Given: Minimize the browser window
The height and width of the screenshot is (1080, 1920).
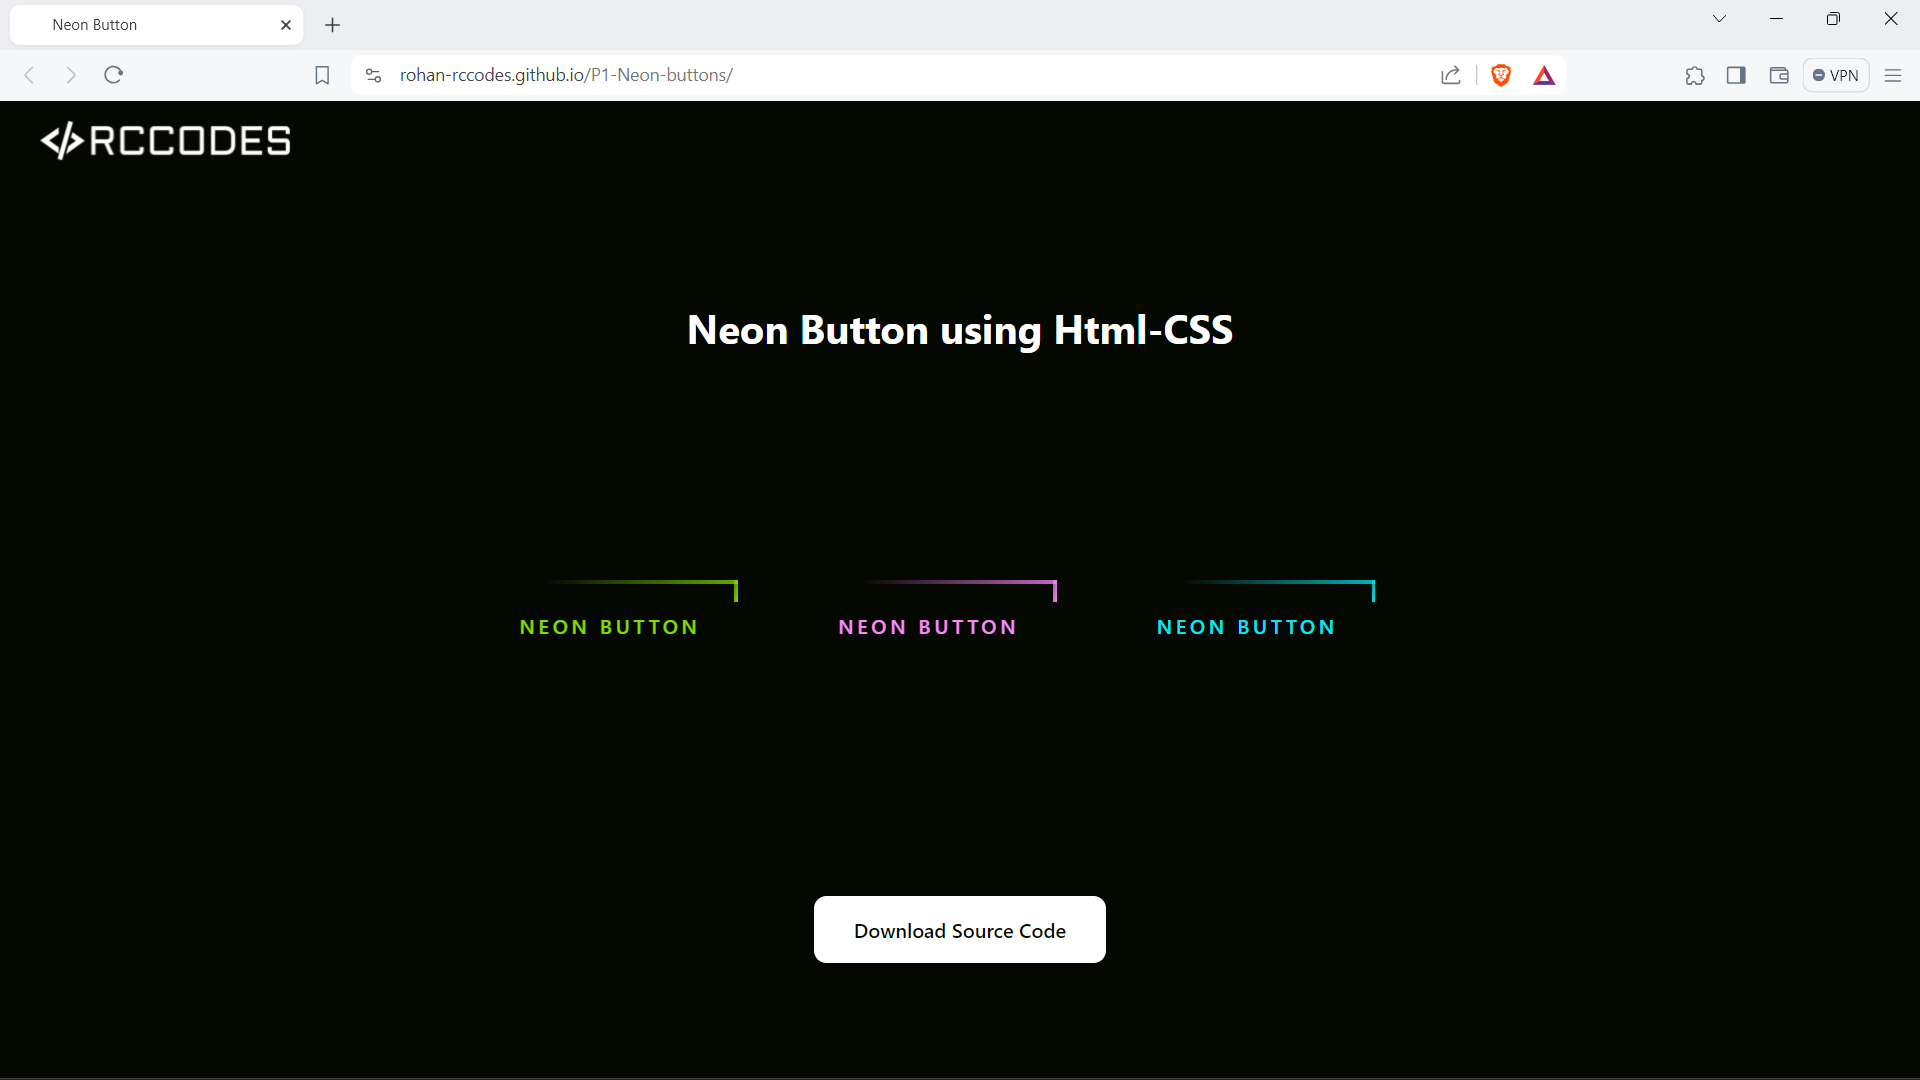Looking at the screenshot, I should [x=1777, y=19].
